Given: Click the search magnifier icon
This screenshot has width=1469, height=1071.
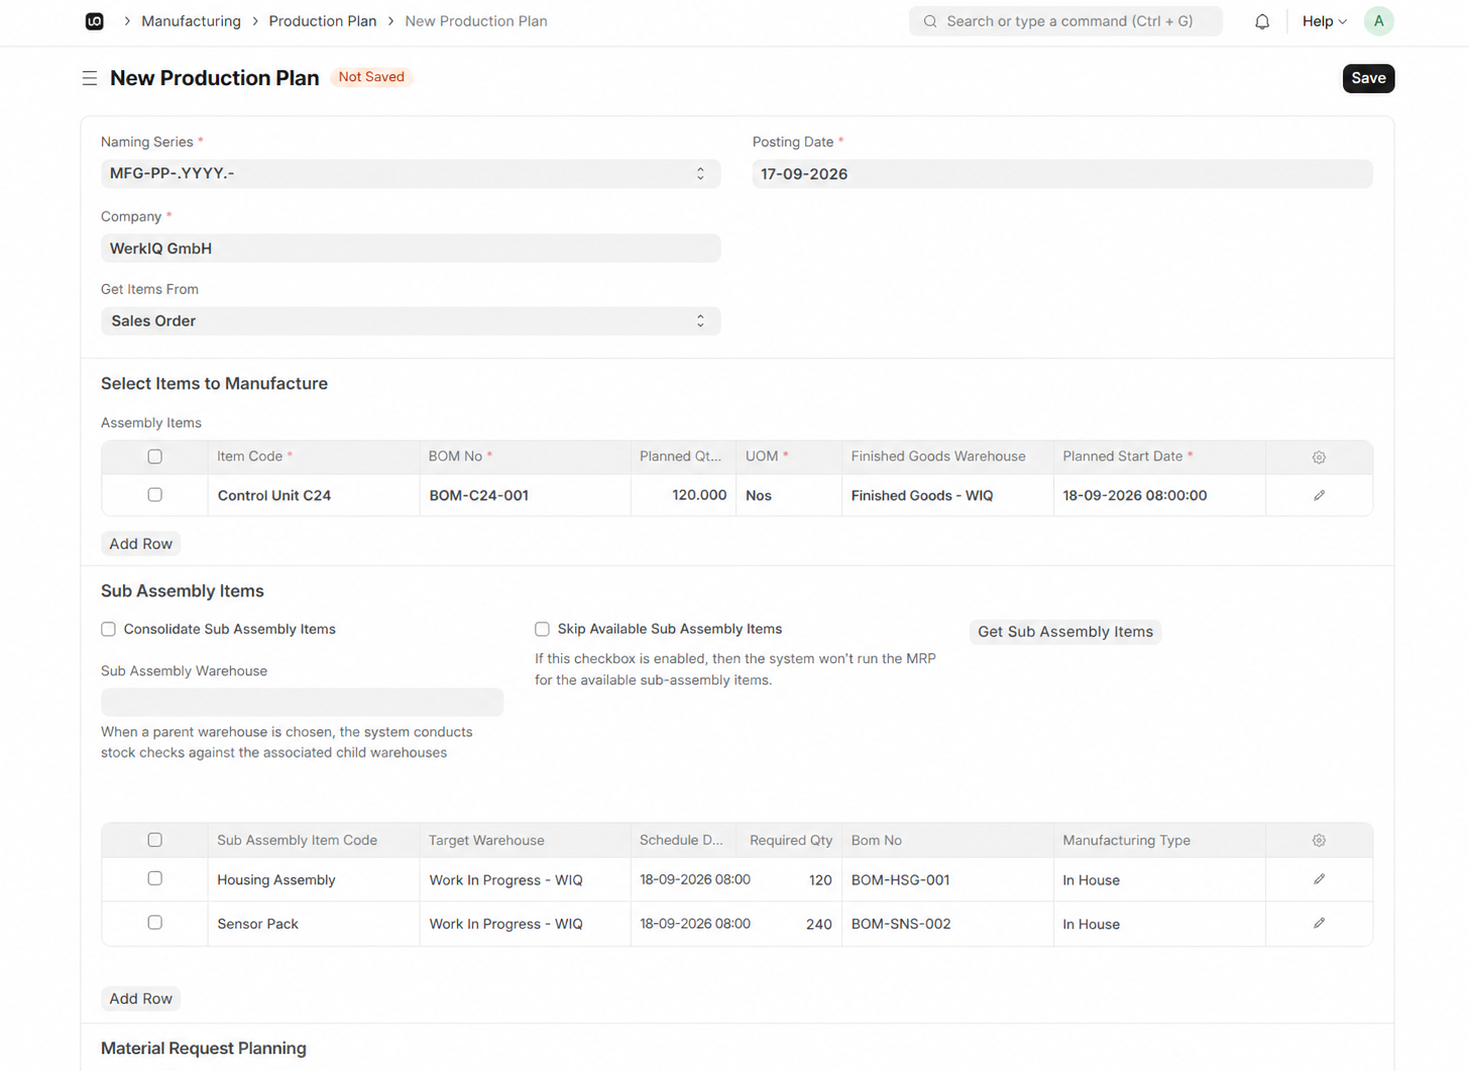Looking at the screenshot, I should (x=930, y=21).
